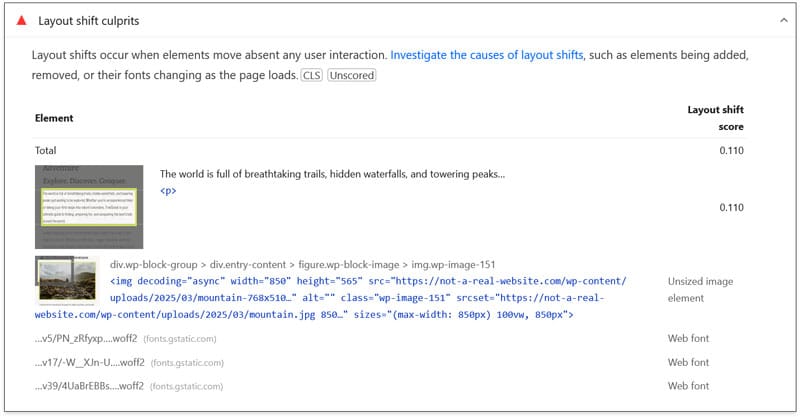Click the CLS metric badge
This screenshot has width=800, height=417.
312,75
